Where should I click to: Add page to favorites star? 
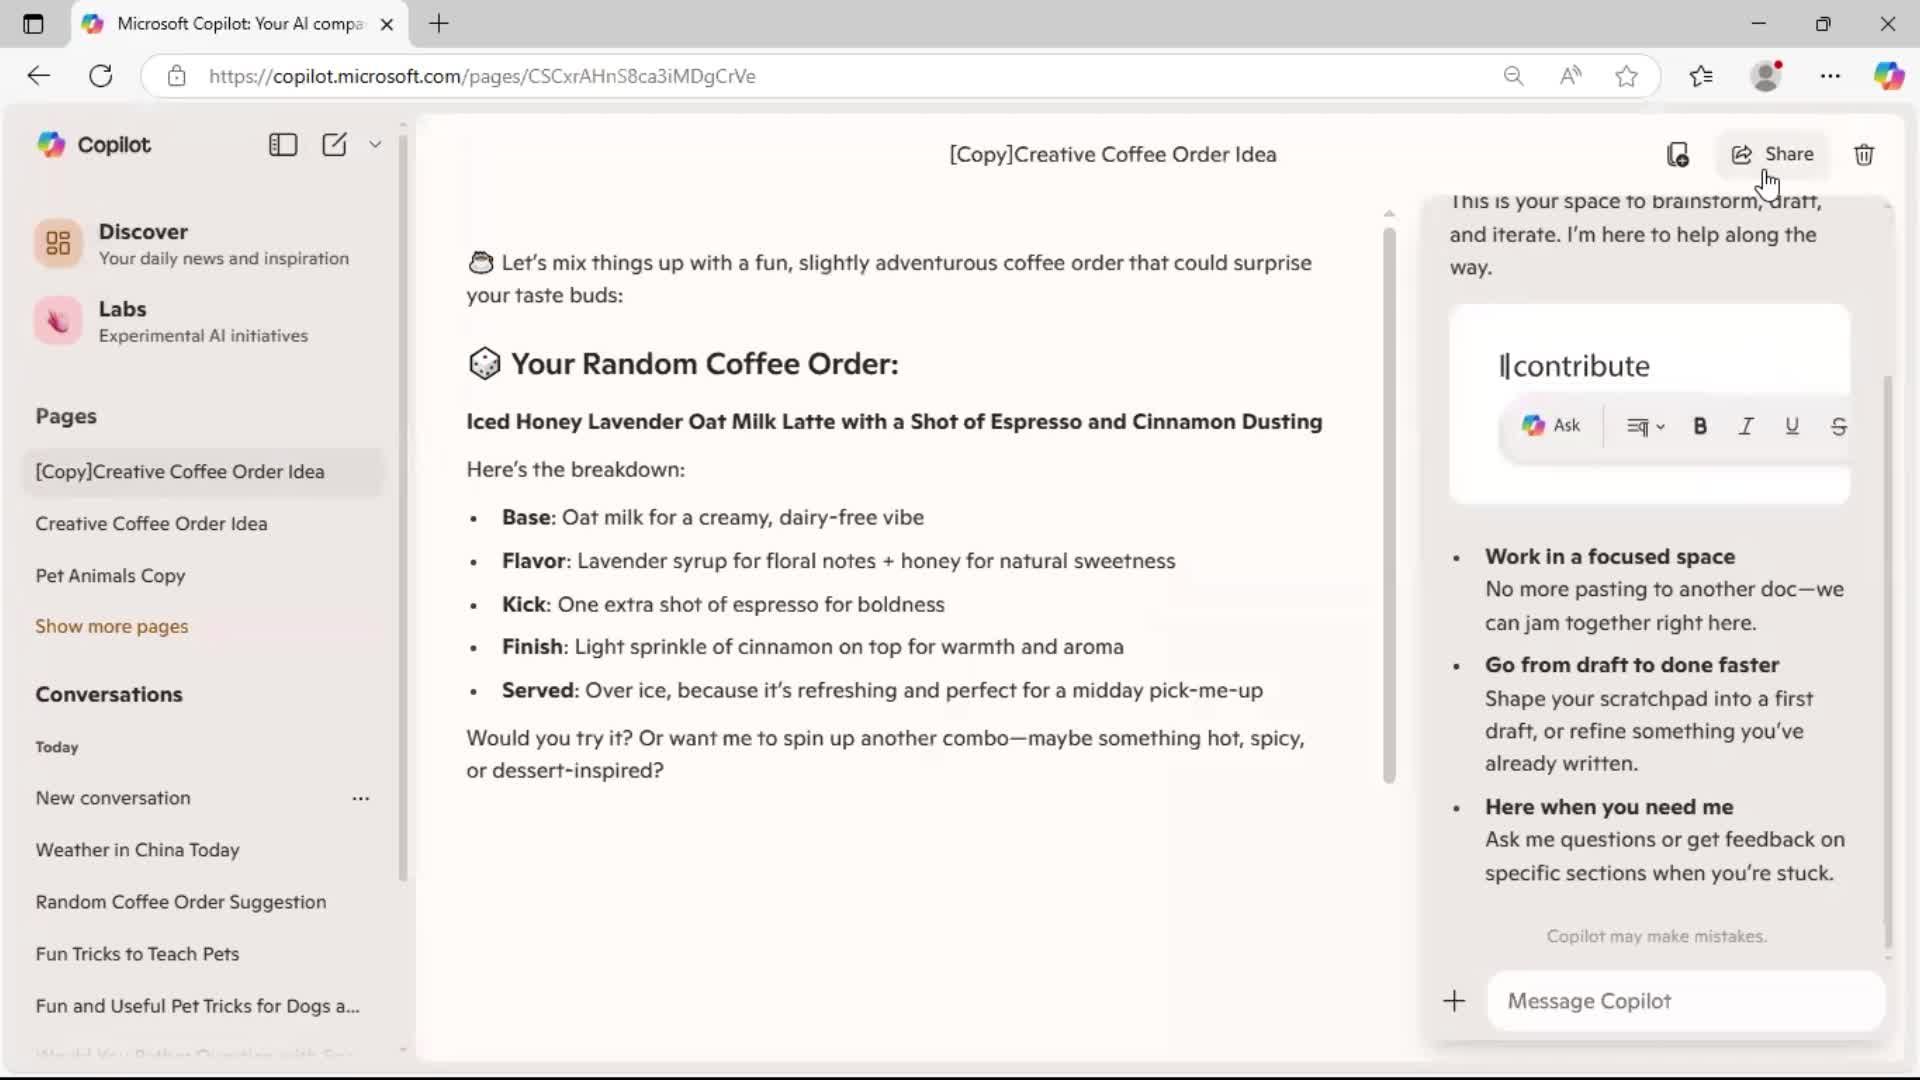1626,76
